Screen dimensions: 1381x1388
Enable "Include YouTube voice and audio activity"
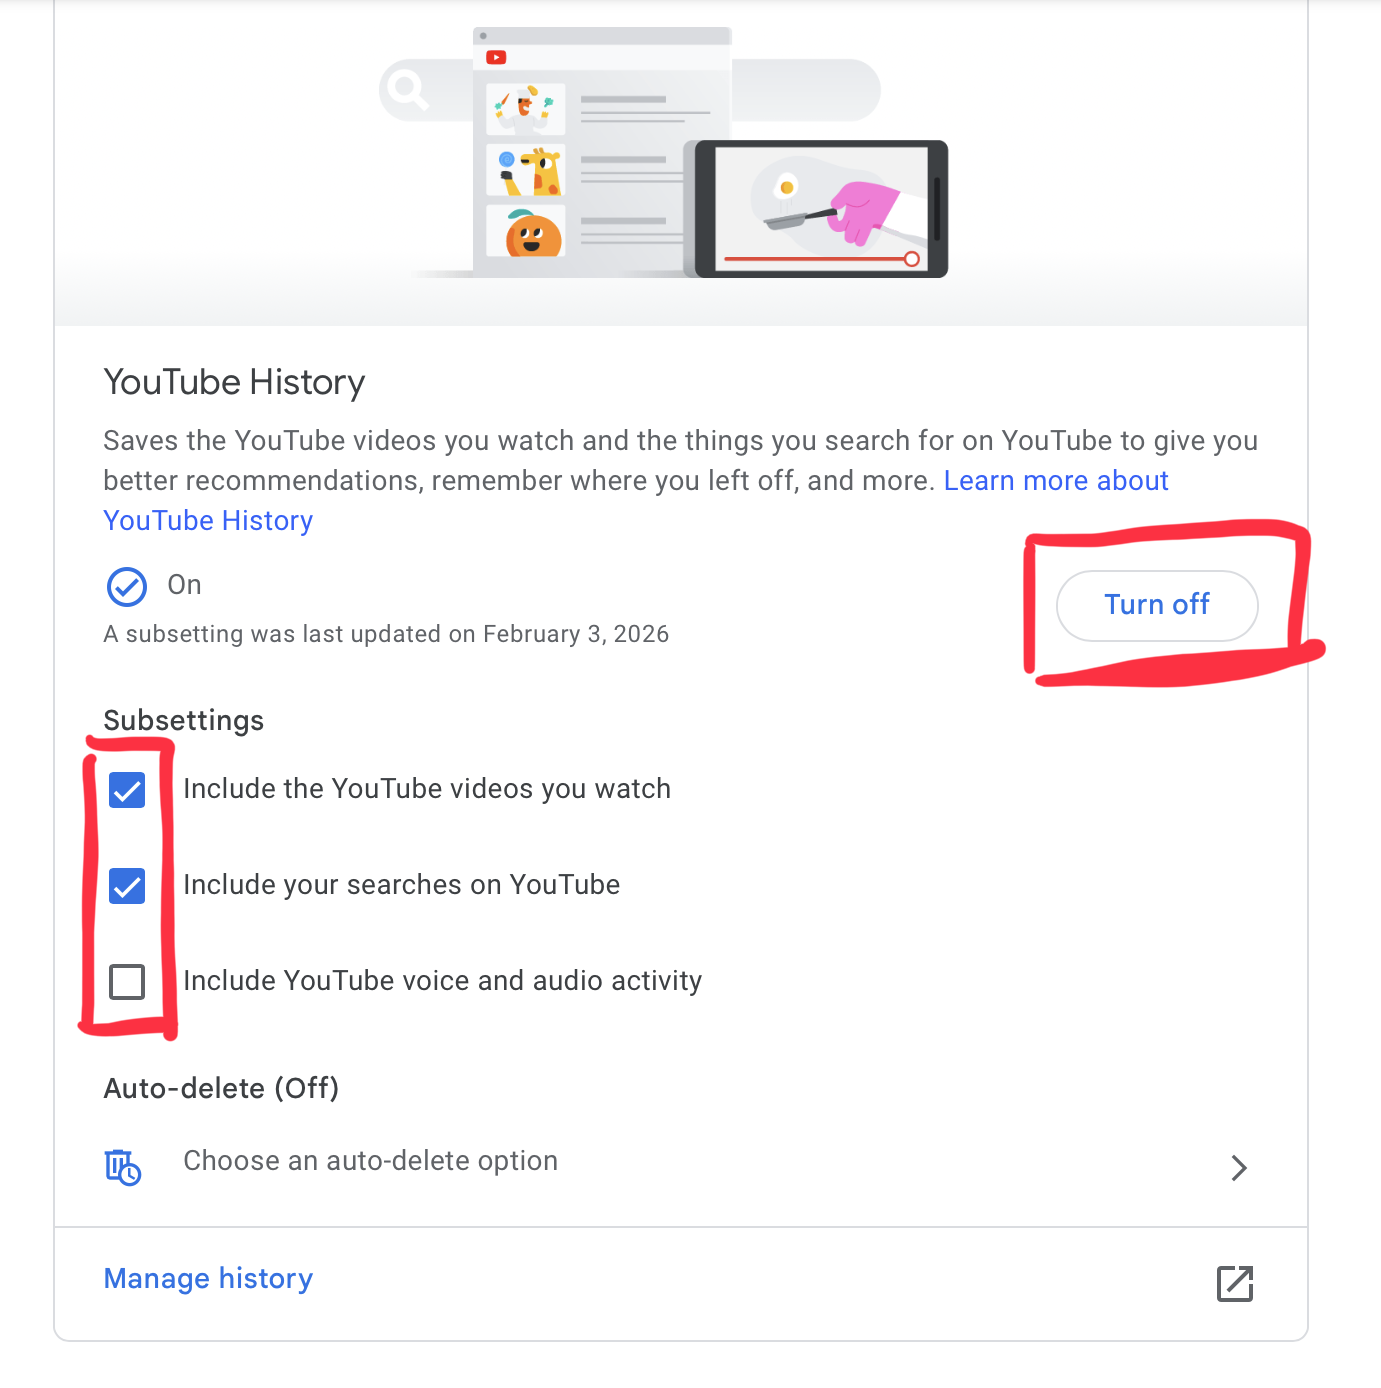coord(127,981)
